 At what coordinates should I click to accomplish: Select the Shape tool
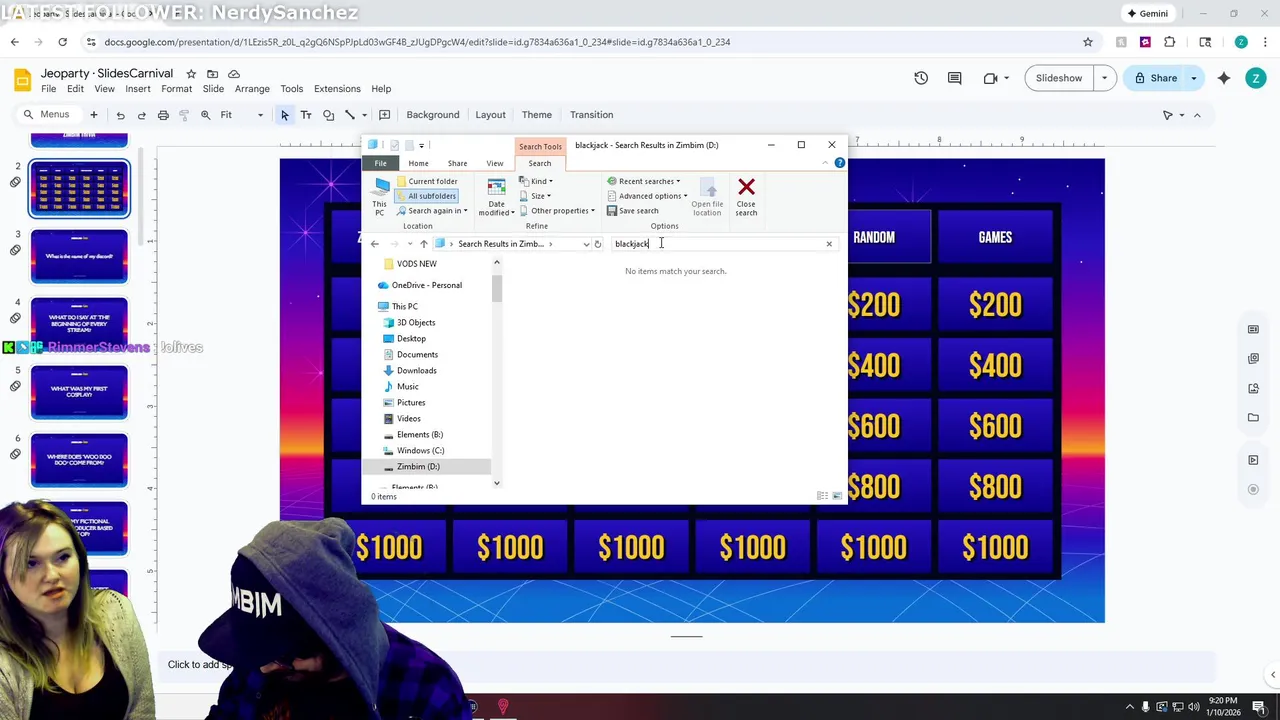[x=328, y=115]
